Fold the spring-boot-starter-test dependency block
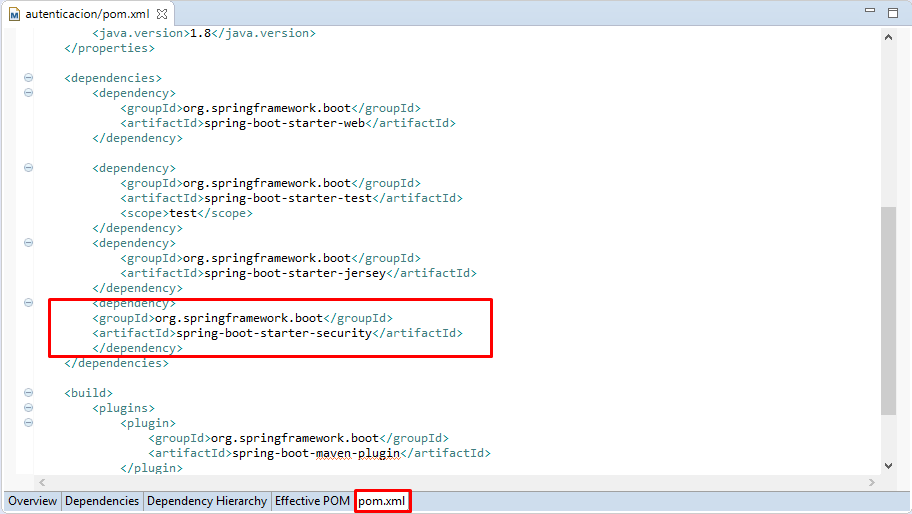Viewport: 912px width, 514px height. point(28,168)
